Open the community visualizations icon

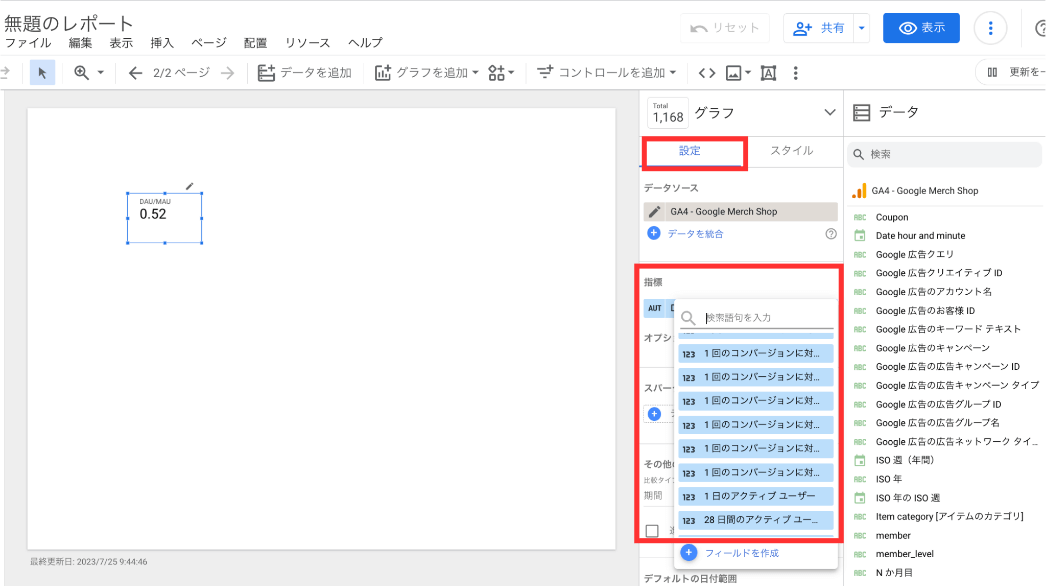(497, 73)
